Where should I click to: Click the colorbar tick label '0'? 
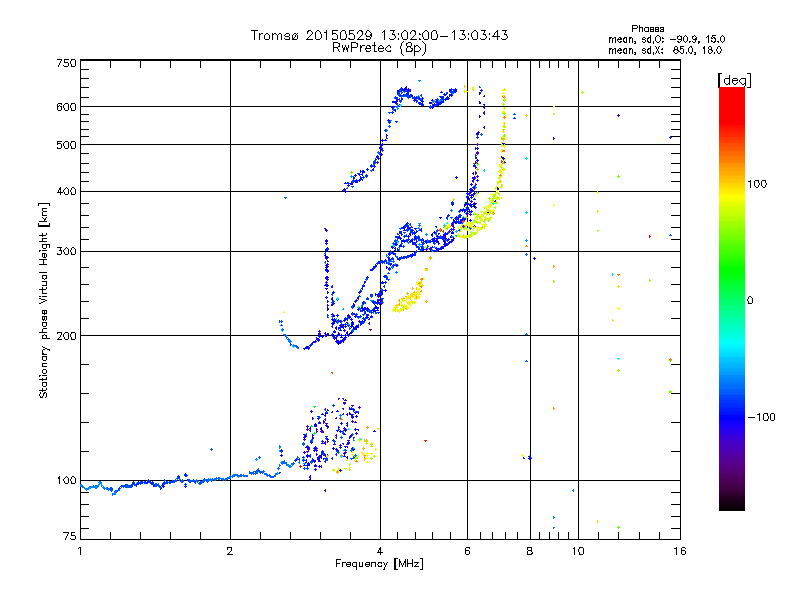[750, 301]
